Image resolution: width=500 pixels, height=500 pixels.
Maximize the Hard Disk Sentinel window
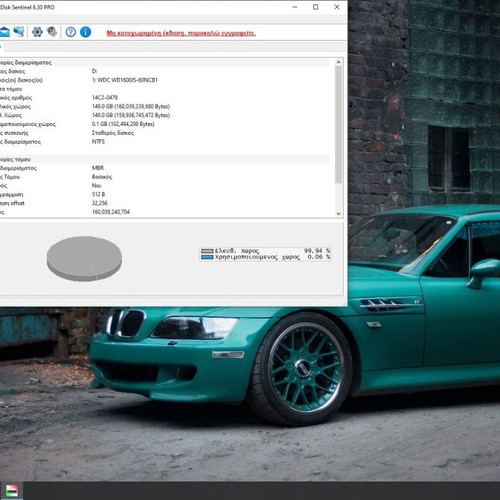[x=316, y=7]
